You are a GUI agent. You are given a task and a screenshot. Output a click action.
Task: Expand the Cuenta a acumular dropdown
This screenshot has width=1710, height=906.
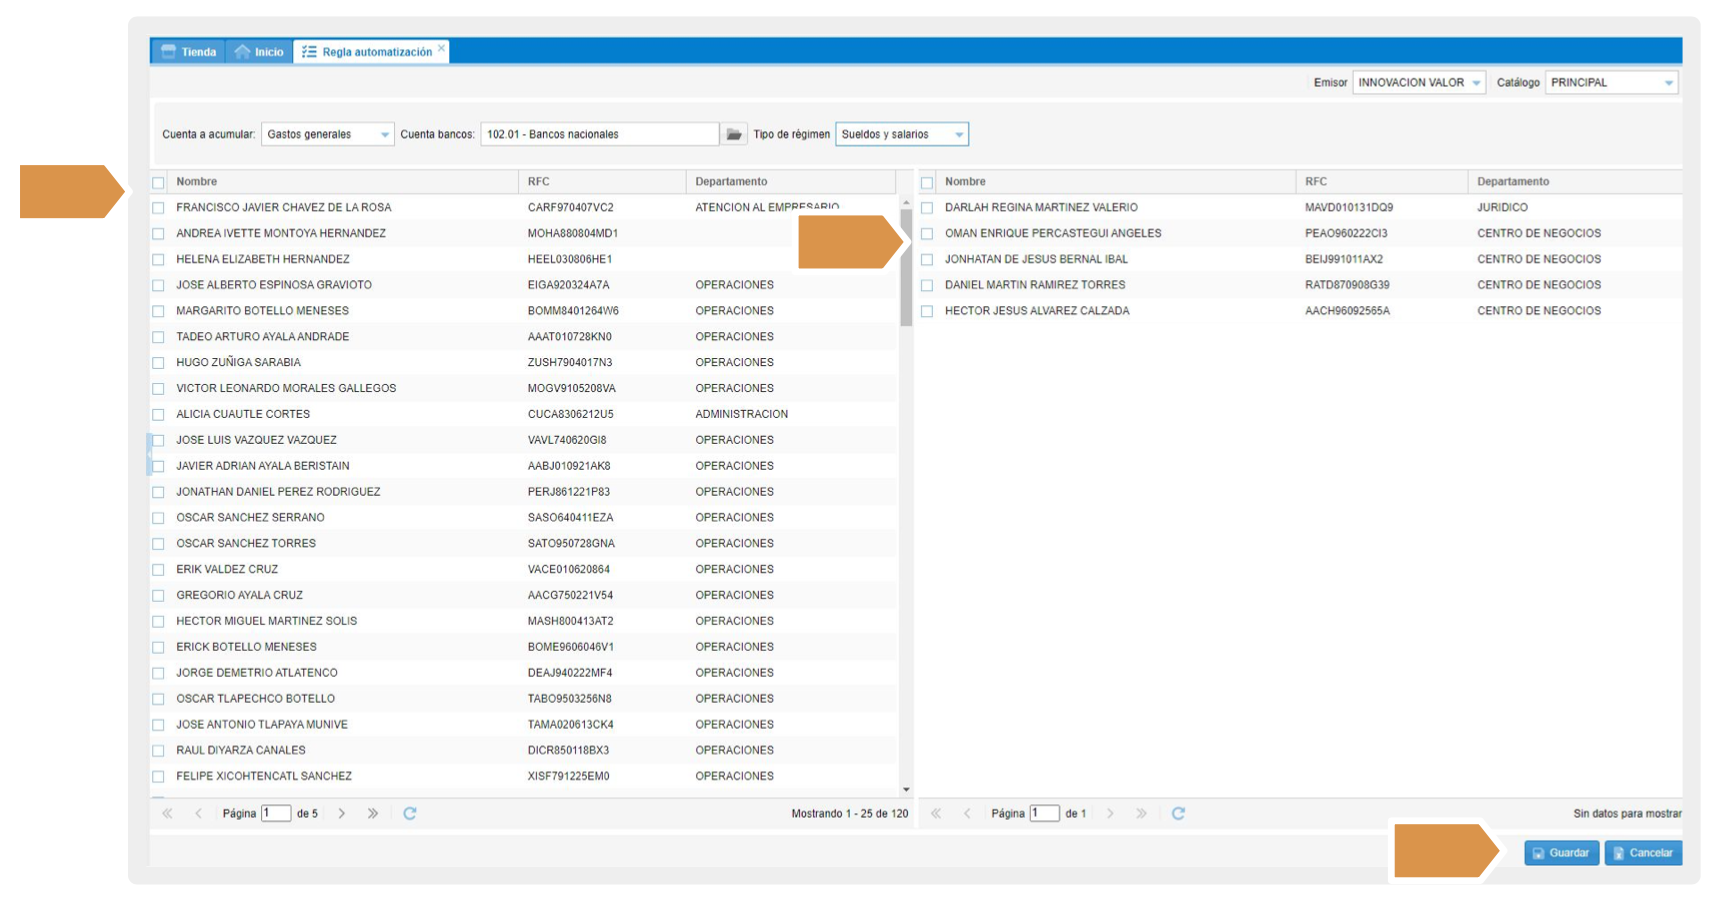tap(384, 134)
